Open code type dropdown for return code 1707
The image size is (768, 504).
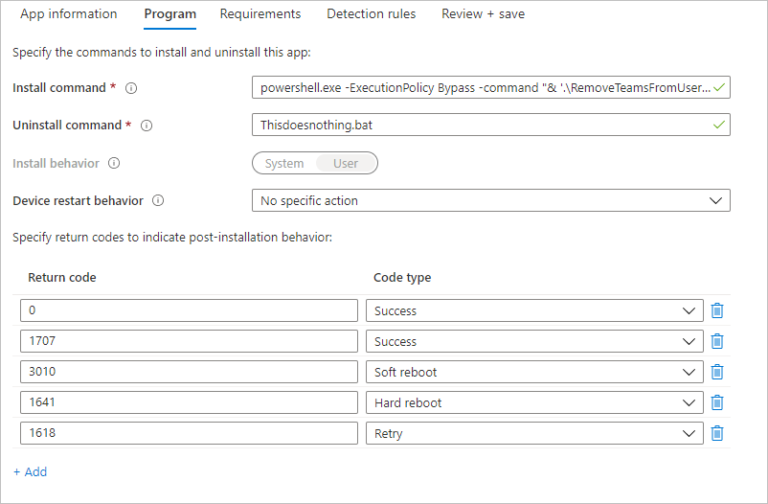click(x=534, y=341)
